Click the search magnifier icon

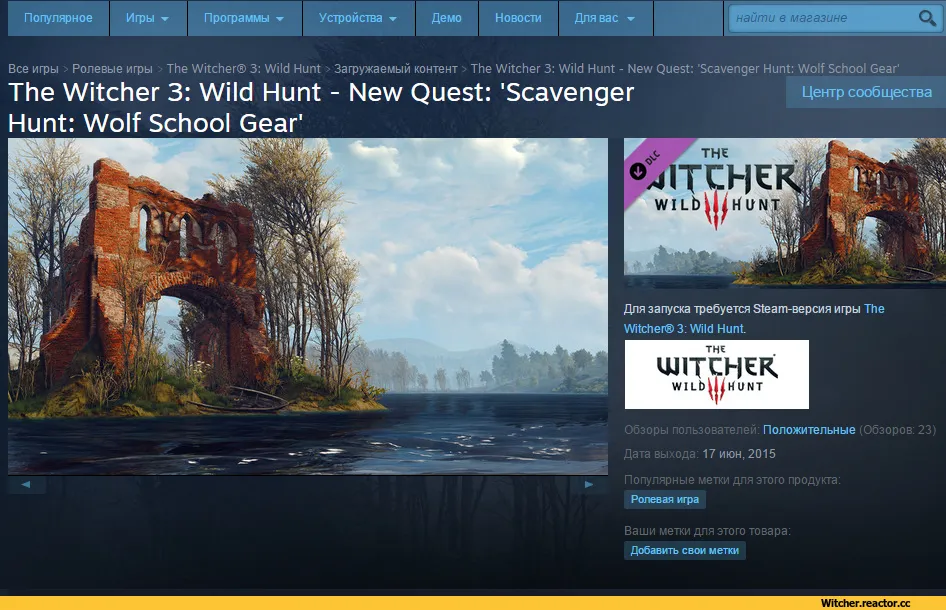927,18
